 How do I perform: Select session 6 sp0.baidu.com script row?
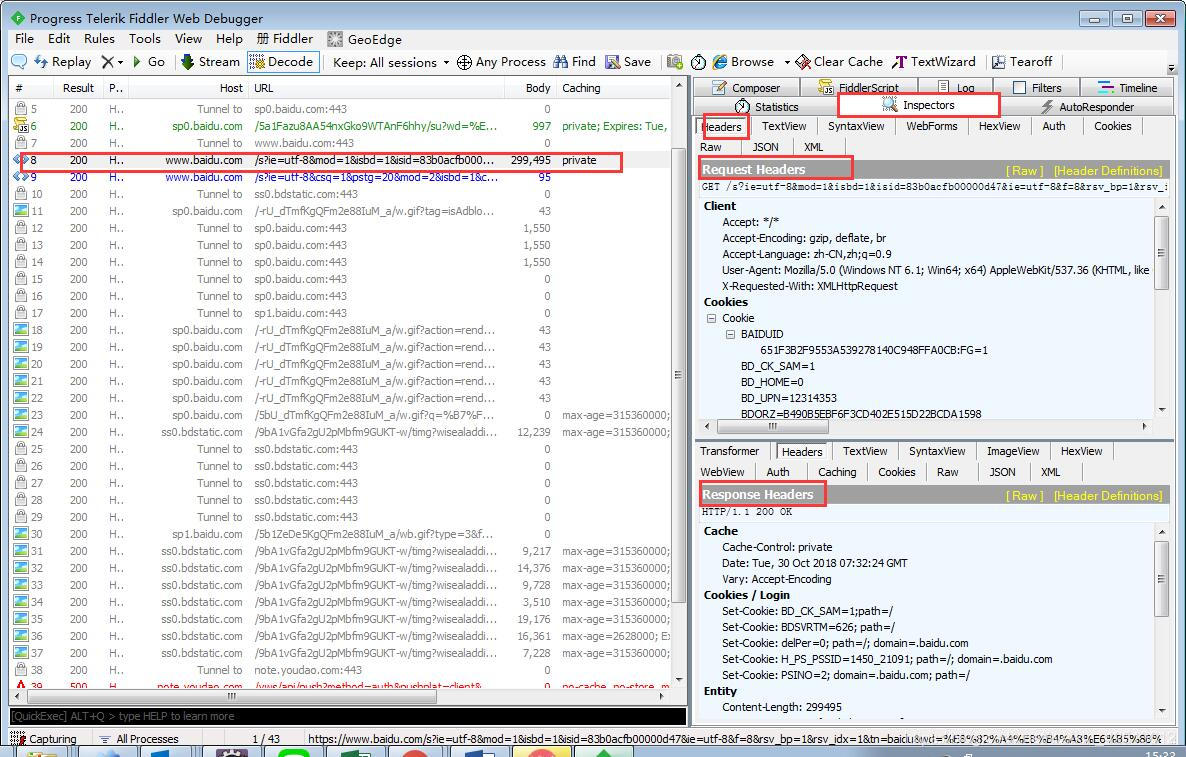(x=340, y=126)
